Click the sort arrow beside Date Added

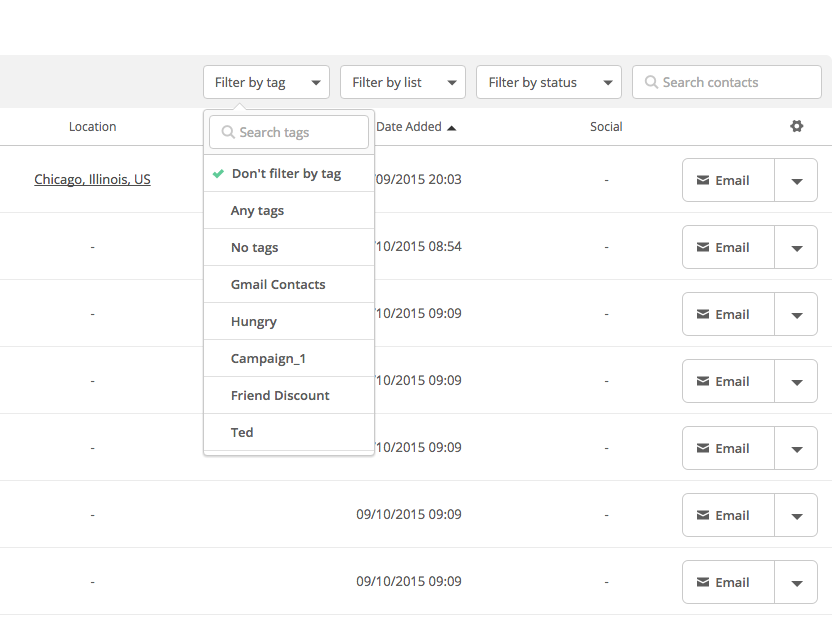pyautogui.click(x=452, y=128)
